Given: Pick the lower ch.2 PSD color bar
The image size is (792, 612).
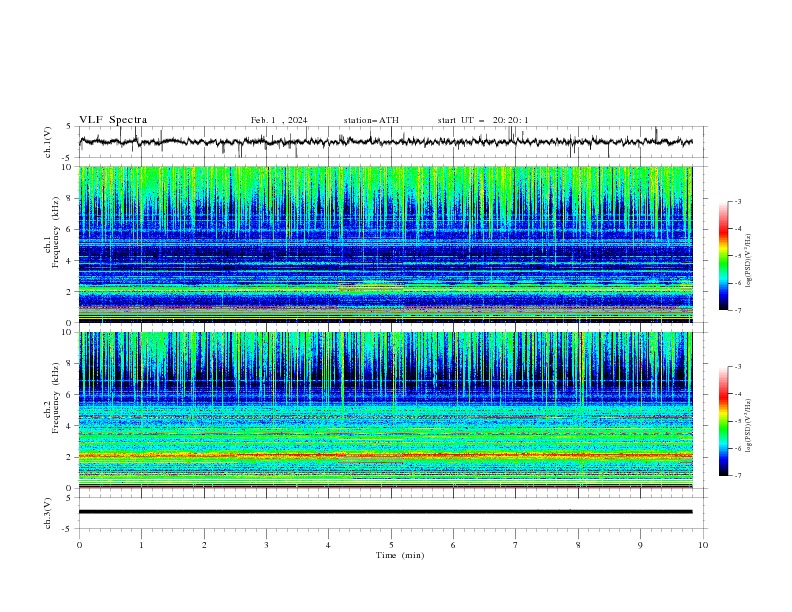Looking at the screenshot, I should (x=723, y=421).
